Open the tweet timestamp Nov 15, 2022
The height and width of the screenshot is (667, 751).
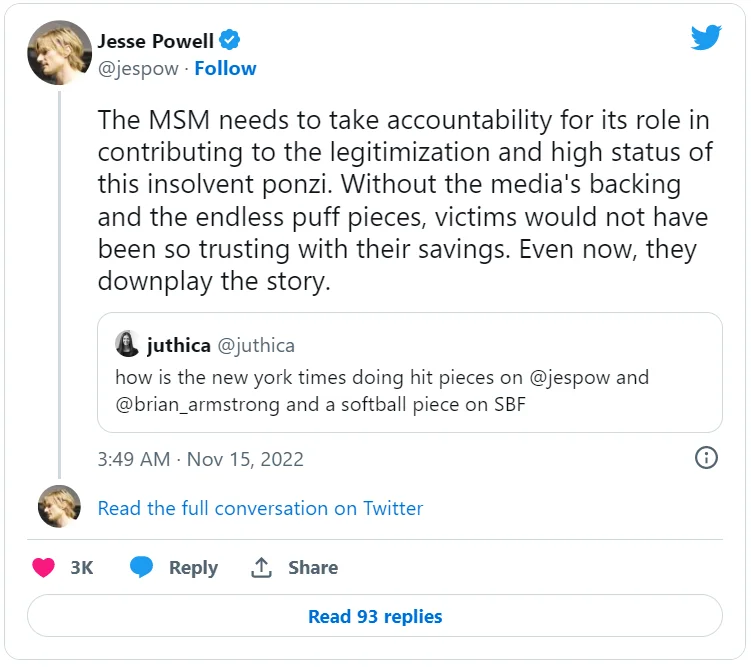point(200,459)
